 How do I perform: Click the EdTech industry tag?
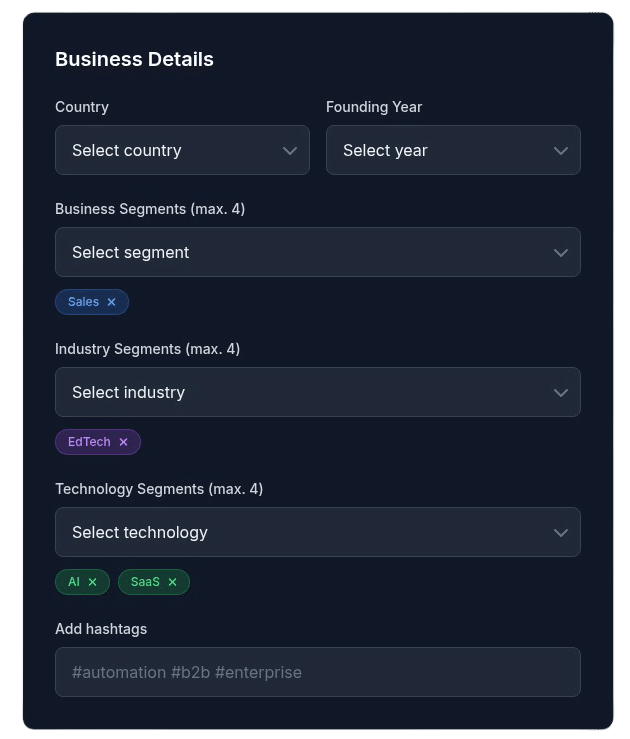coord(89,442)
